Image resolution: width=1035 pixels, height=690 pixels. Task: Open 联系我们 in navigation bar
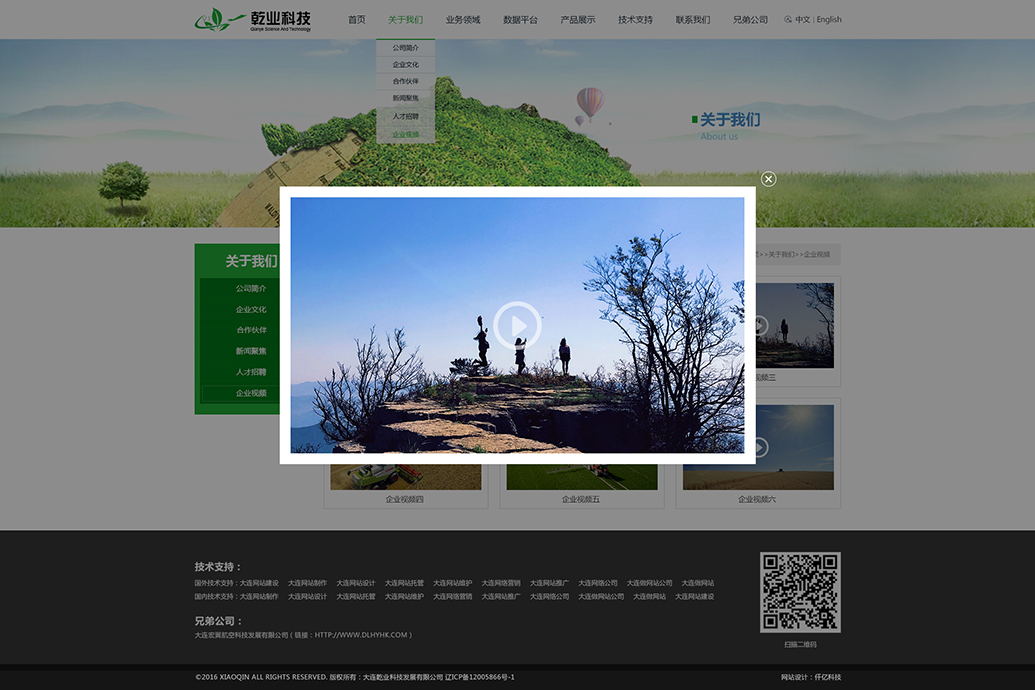(x=692, y=19)
